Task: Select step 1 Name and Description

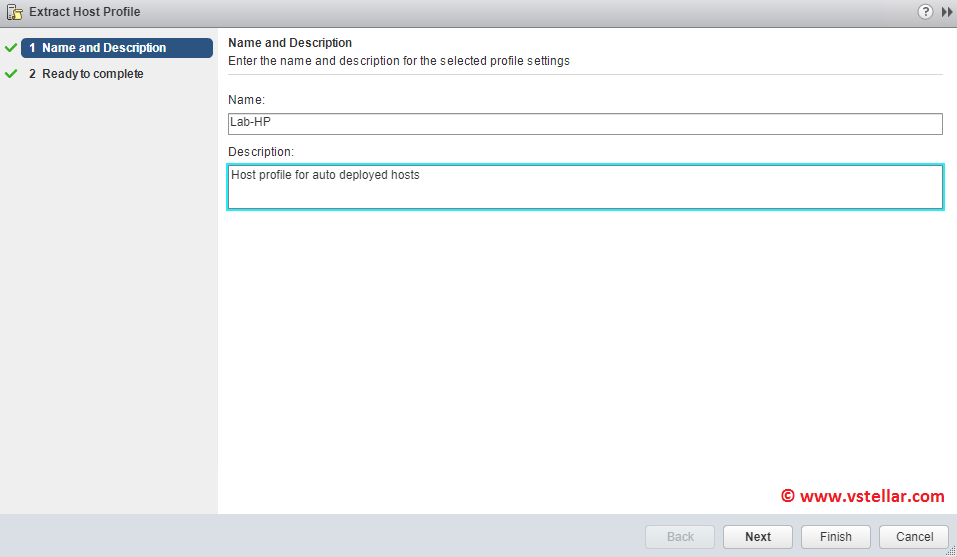Action: [116, 48]
